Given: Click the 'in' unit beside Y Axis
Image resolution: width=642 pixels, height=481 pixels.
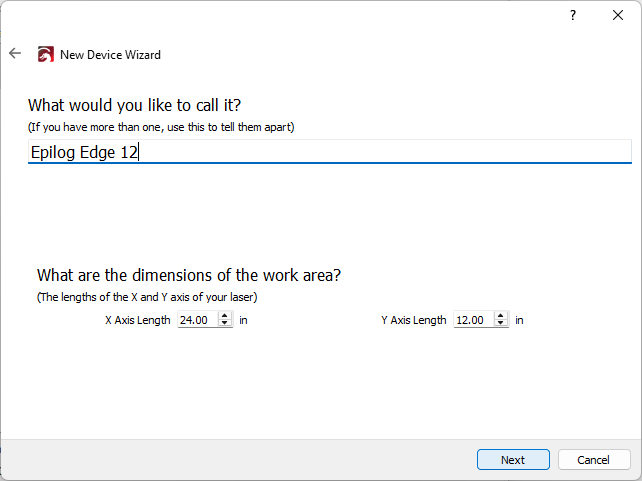Looking at the screenshot, I should point(519,320).
